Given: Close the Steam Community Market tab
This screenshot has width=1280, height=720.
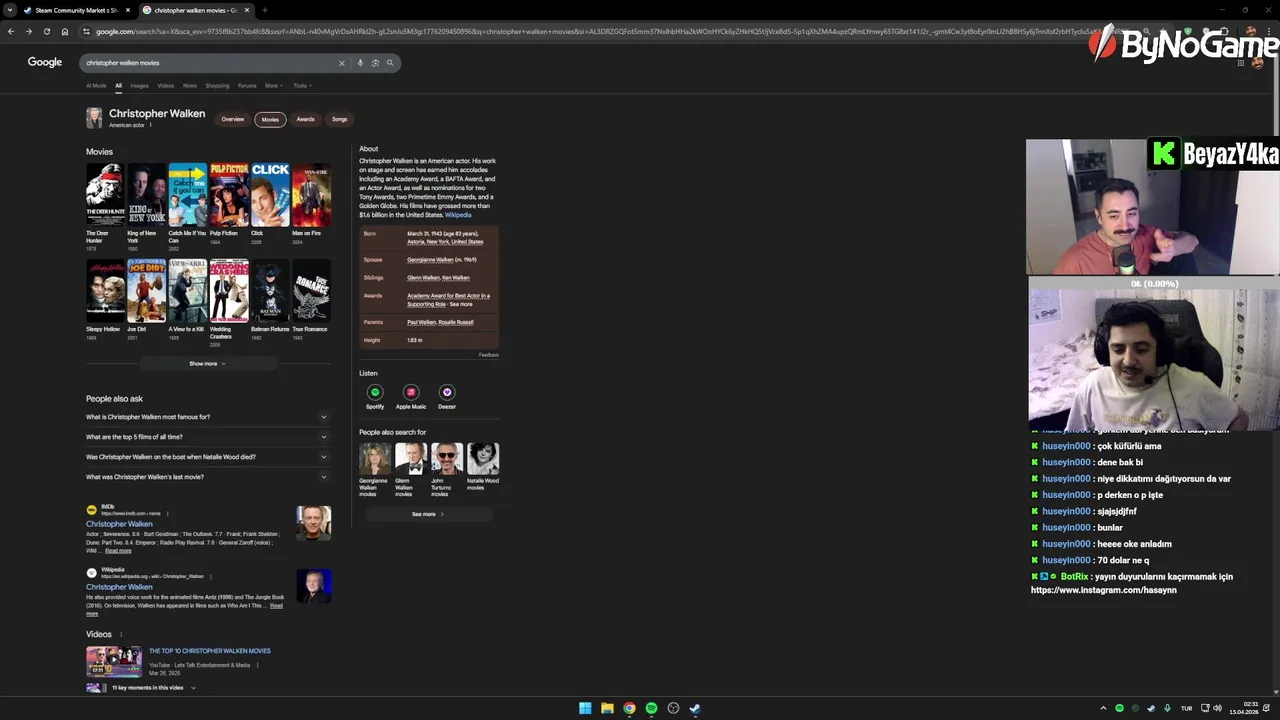Looking at the screenshot, I should [128, 10].
